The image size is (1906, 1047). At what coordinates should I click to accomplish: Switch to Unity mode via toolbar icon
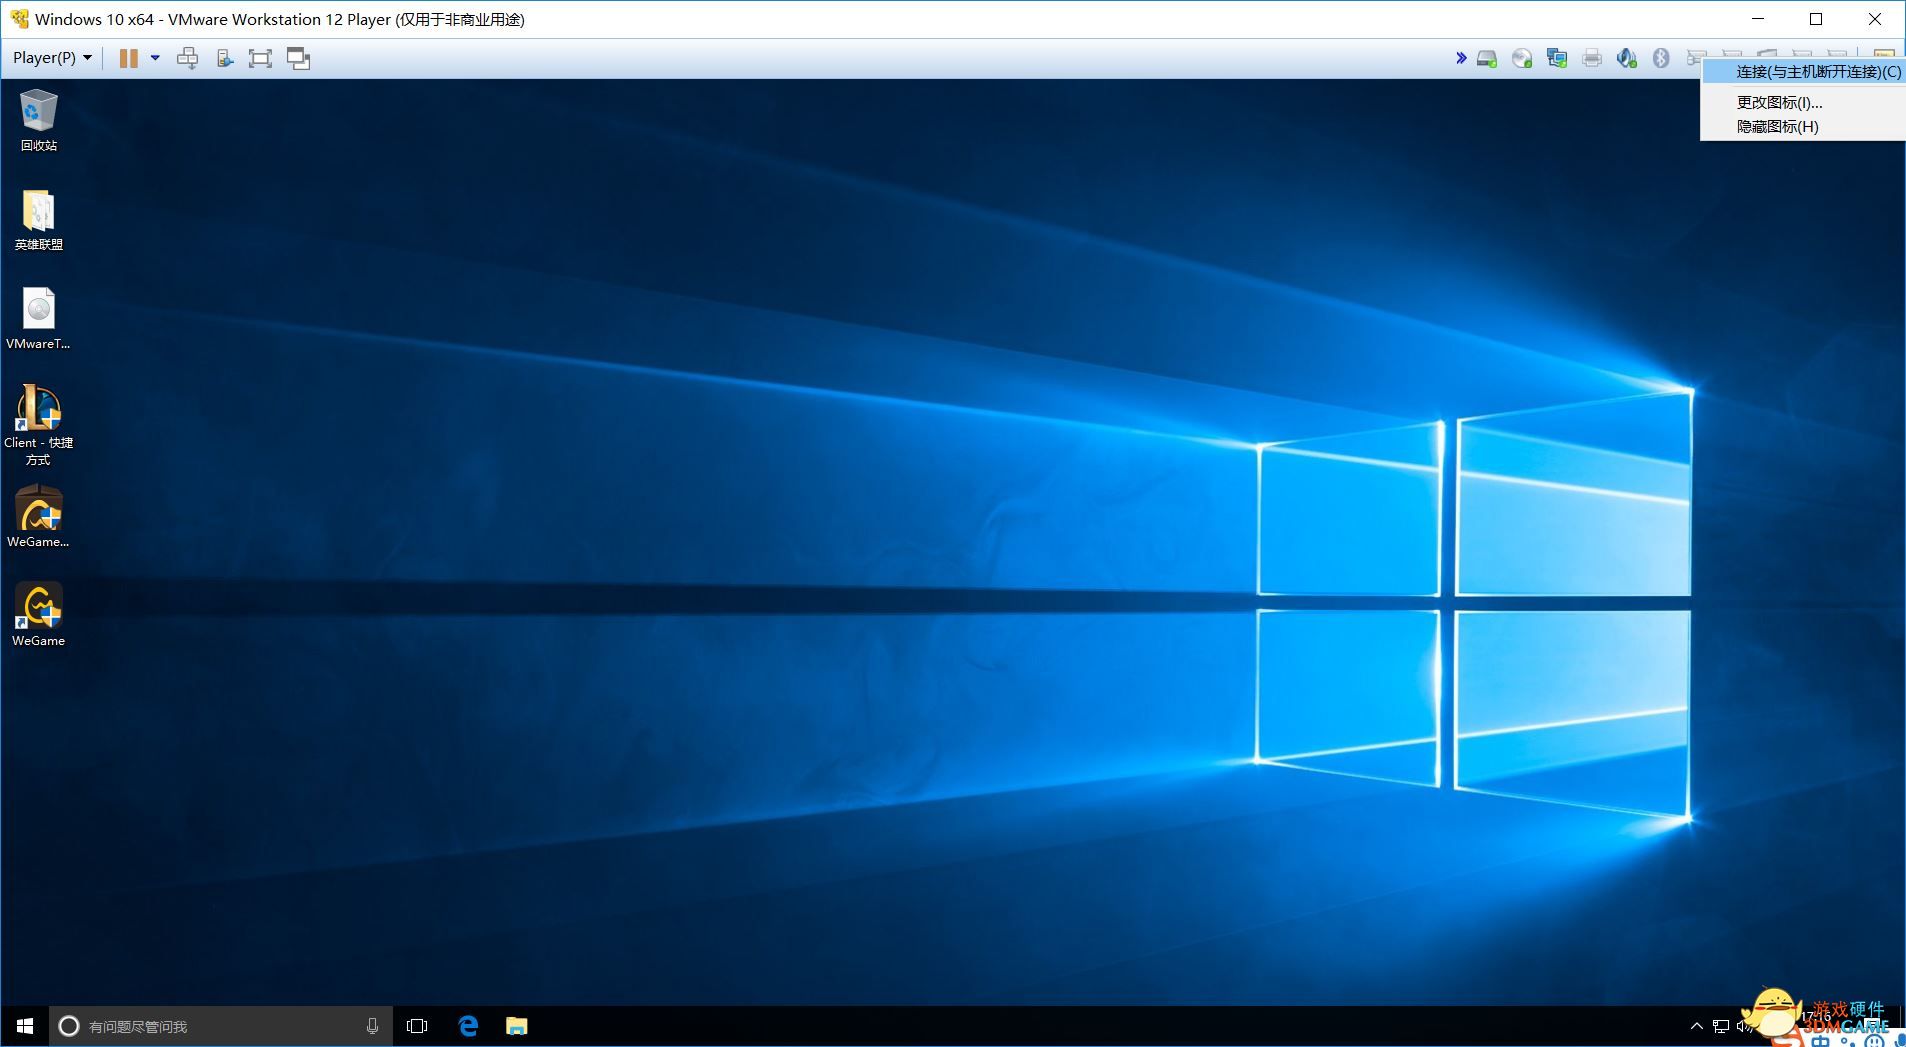coord(298,58)
